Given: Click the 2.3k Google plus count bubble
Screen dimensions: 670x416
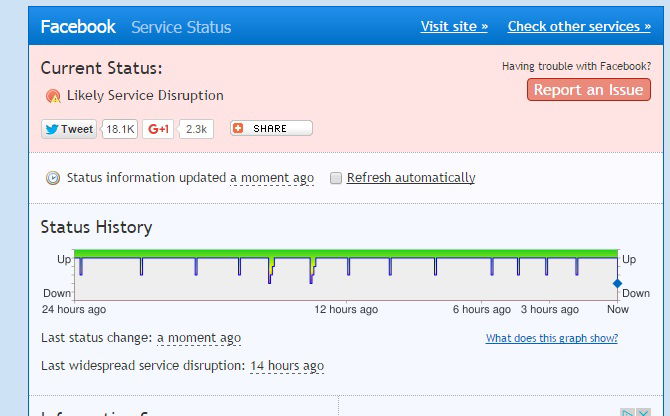Looking at the screenshot, I should tap(197, 129).
